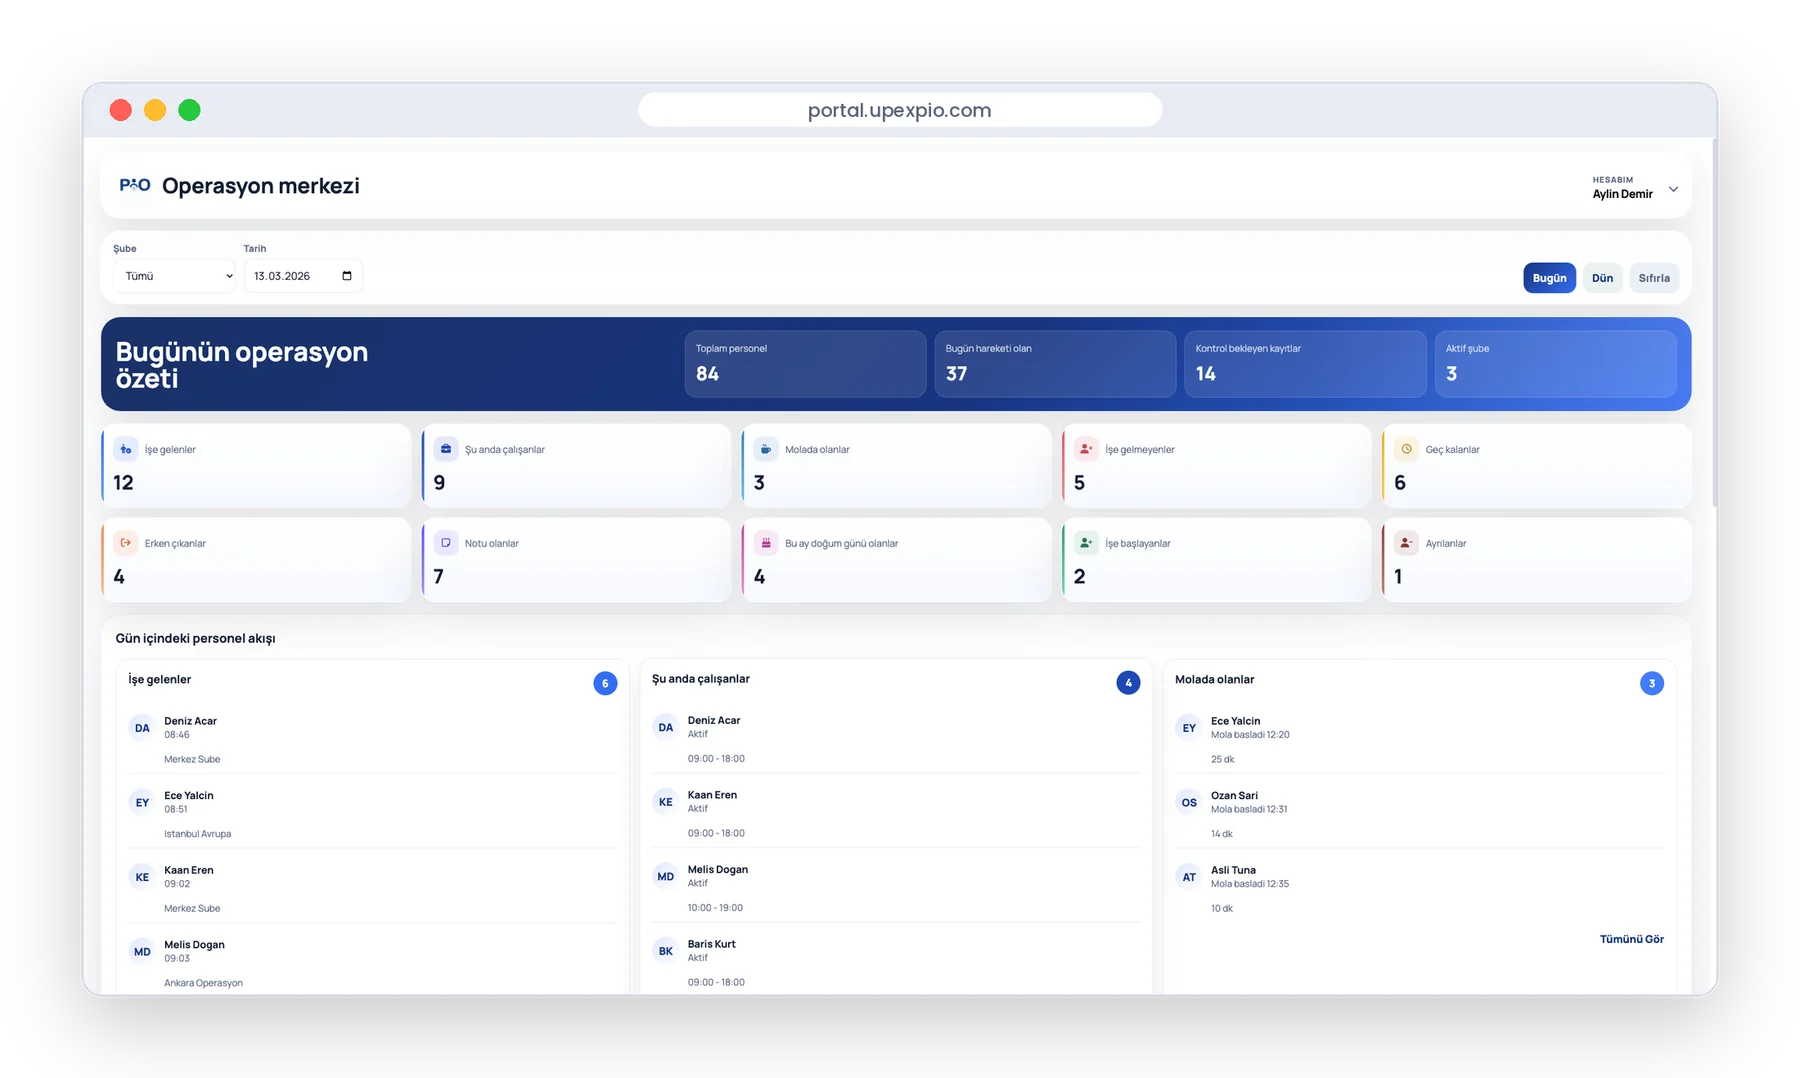This screenshot has height=1078, width=1800.
Task: Select Kaan Eren Aktif in Şu anda çalışanlar
Action: coord(896,814)
